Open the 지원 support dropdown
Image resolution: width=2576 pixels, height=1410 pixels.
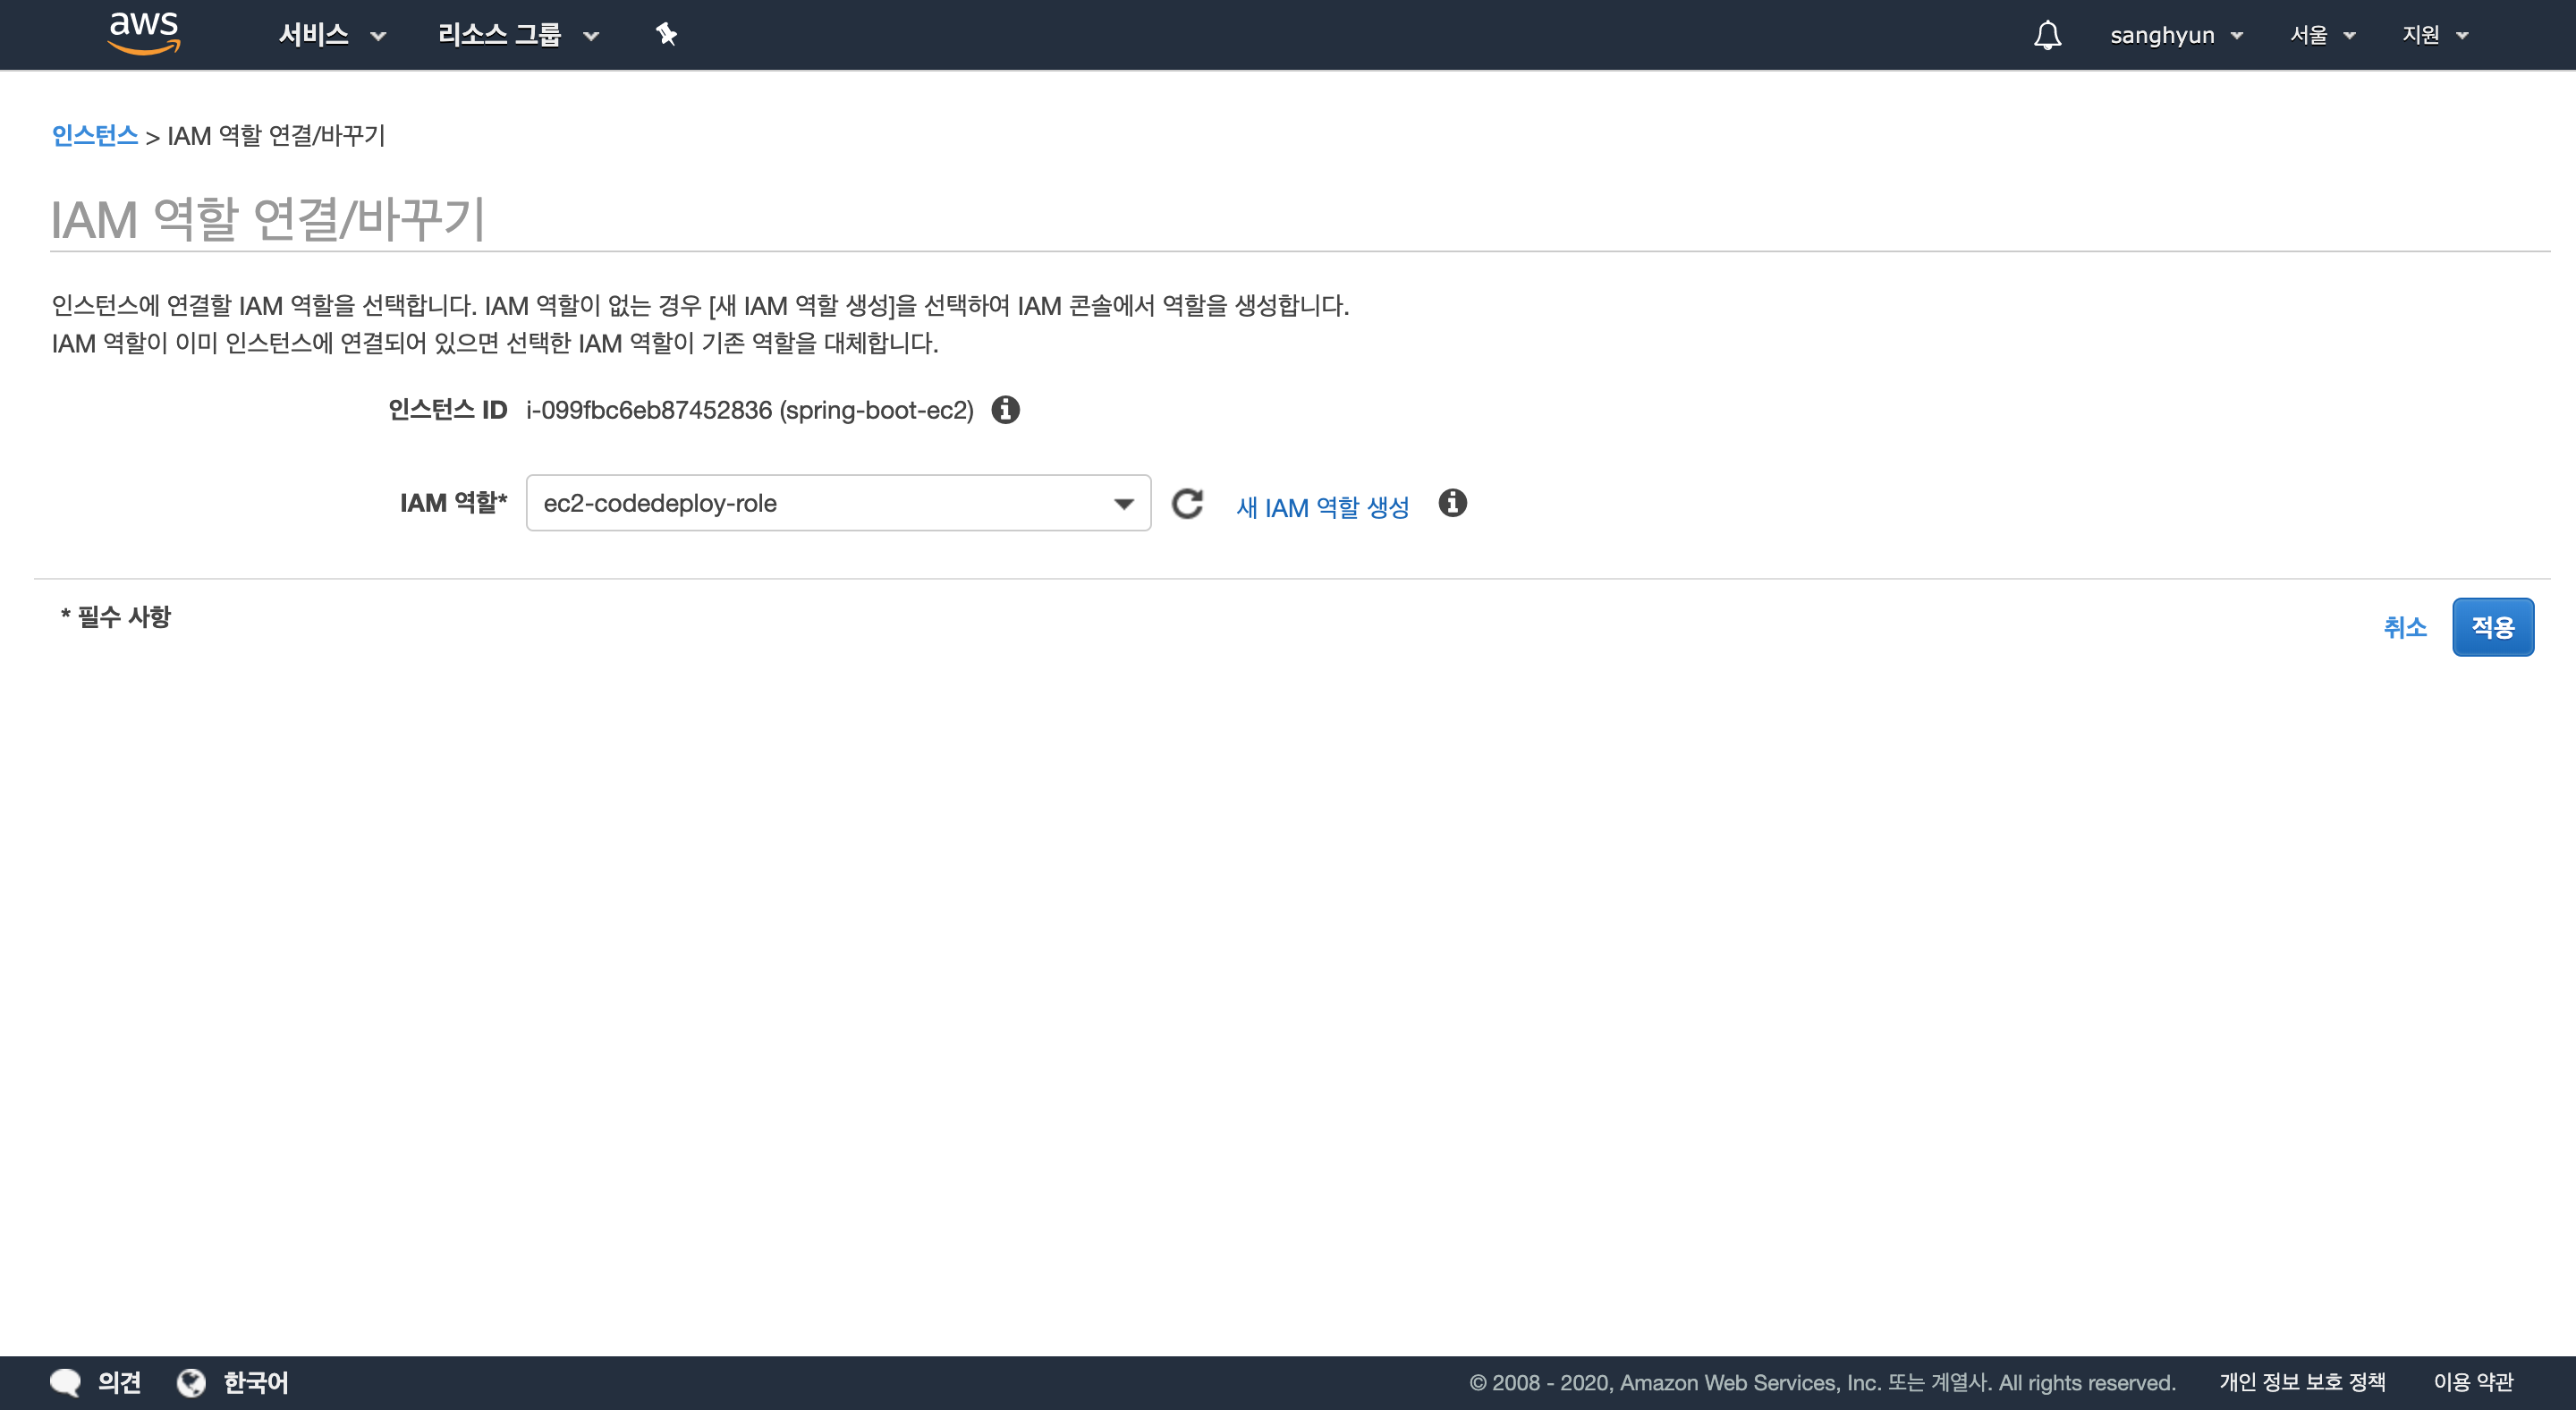point(2435,35)
